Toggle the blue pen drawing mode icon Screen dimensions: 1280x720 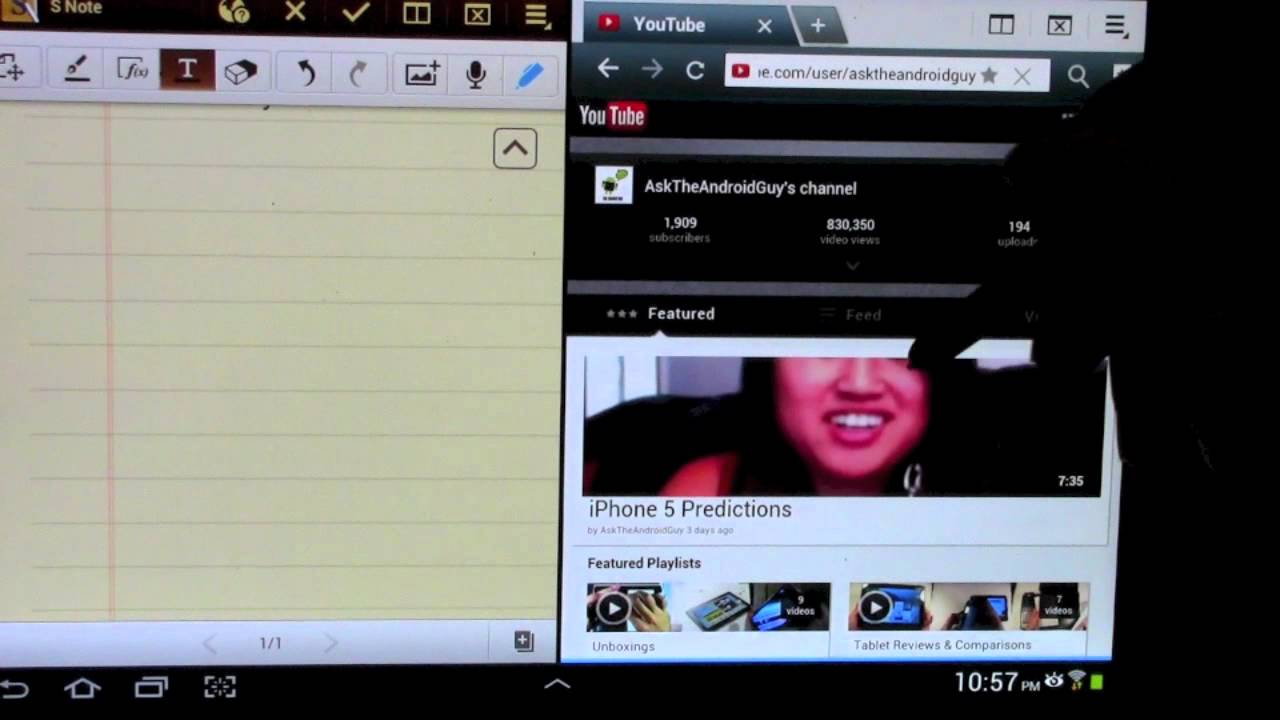coord(529,74)
